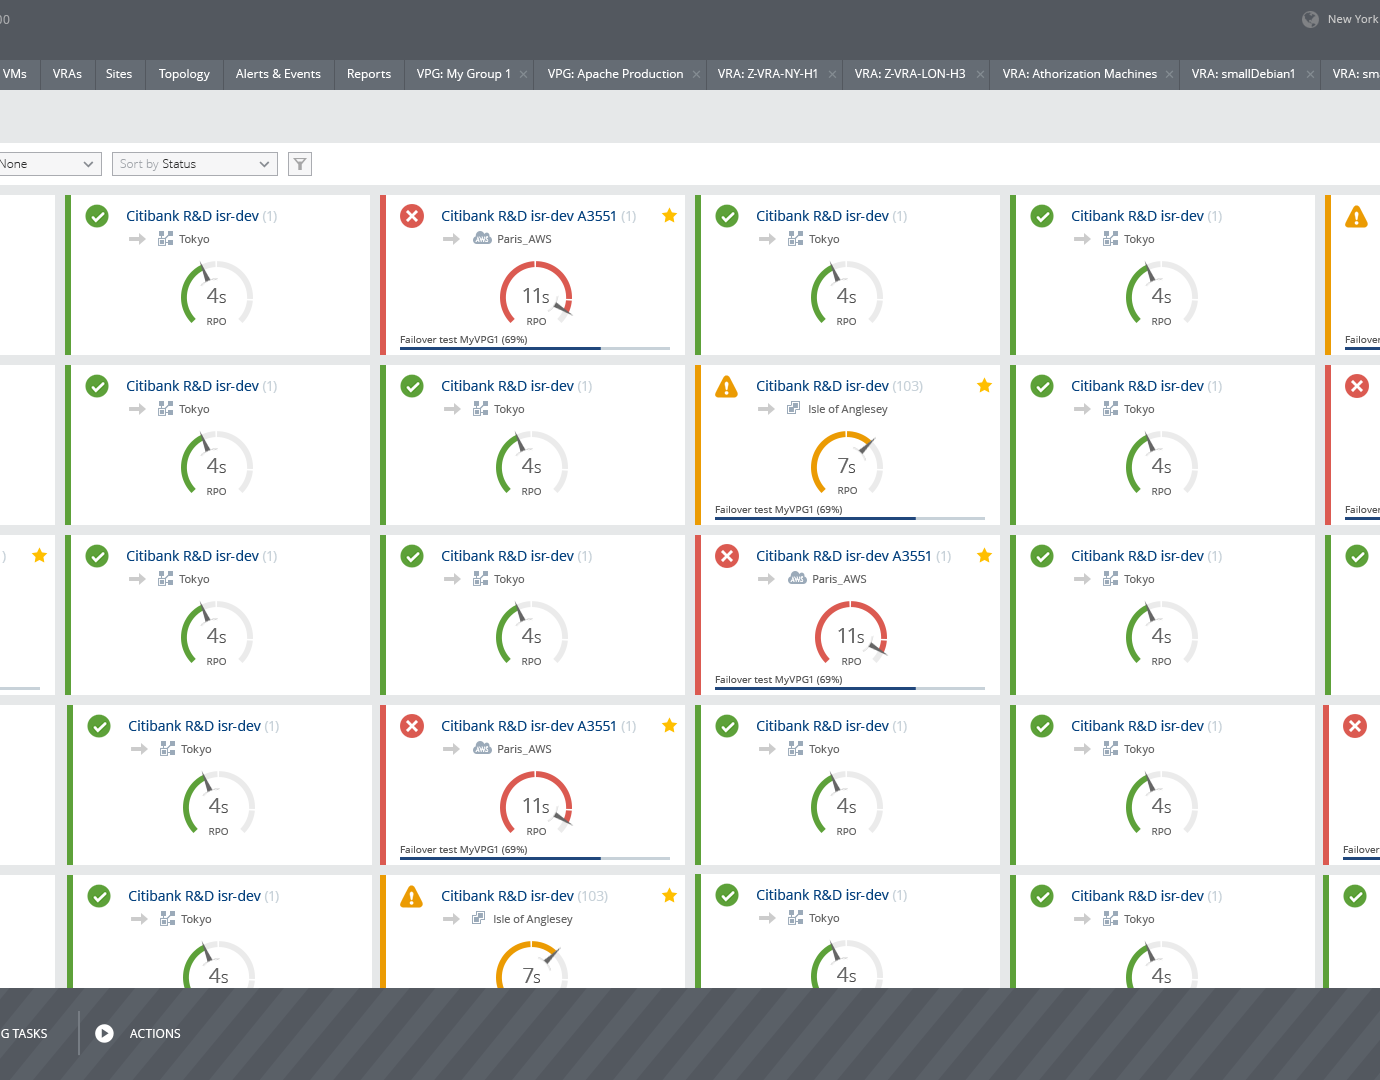
Task: Select VRA: Athorization Machines tab
Action: pyautogui.click(x=1080, y=74)
